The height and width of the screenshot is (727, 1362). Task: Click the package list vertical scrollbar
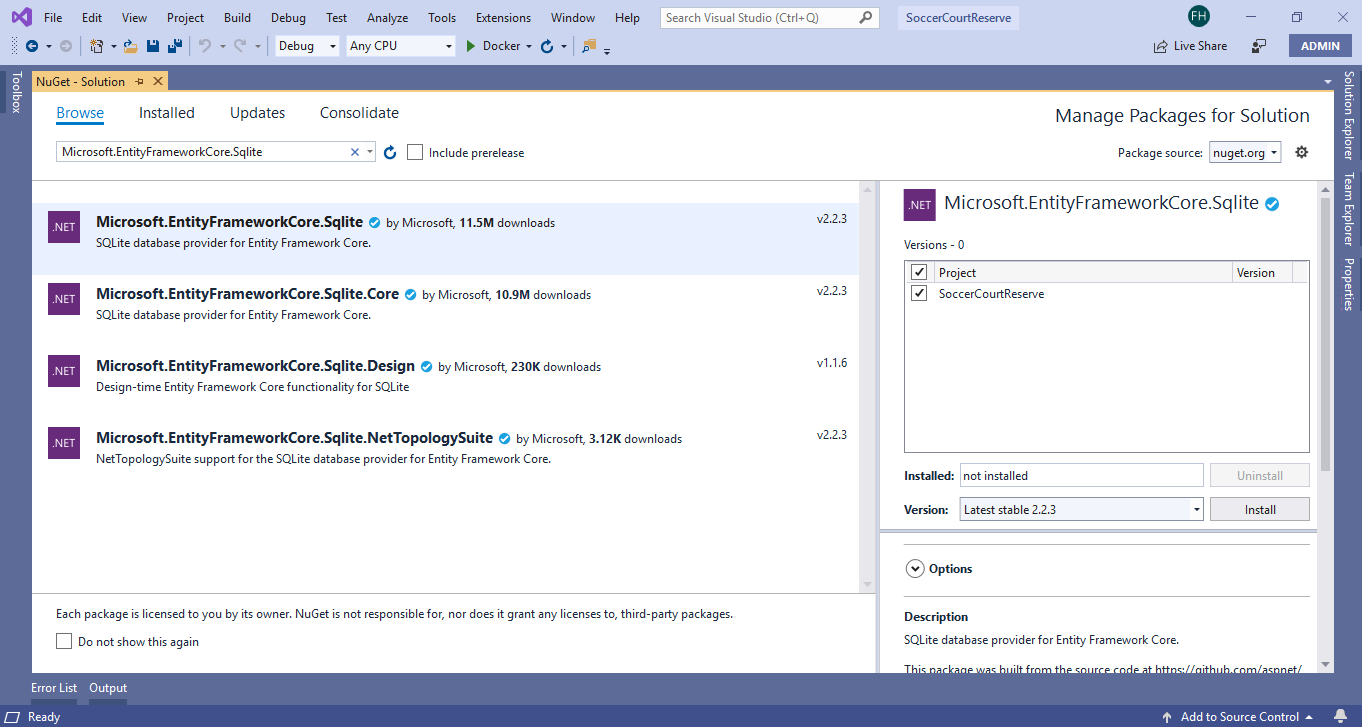(867, 386)
